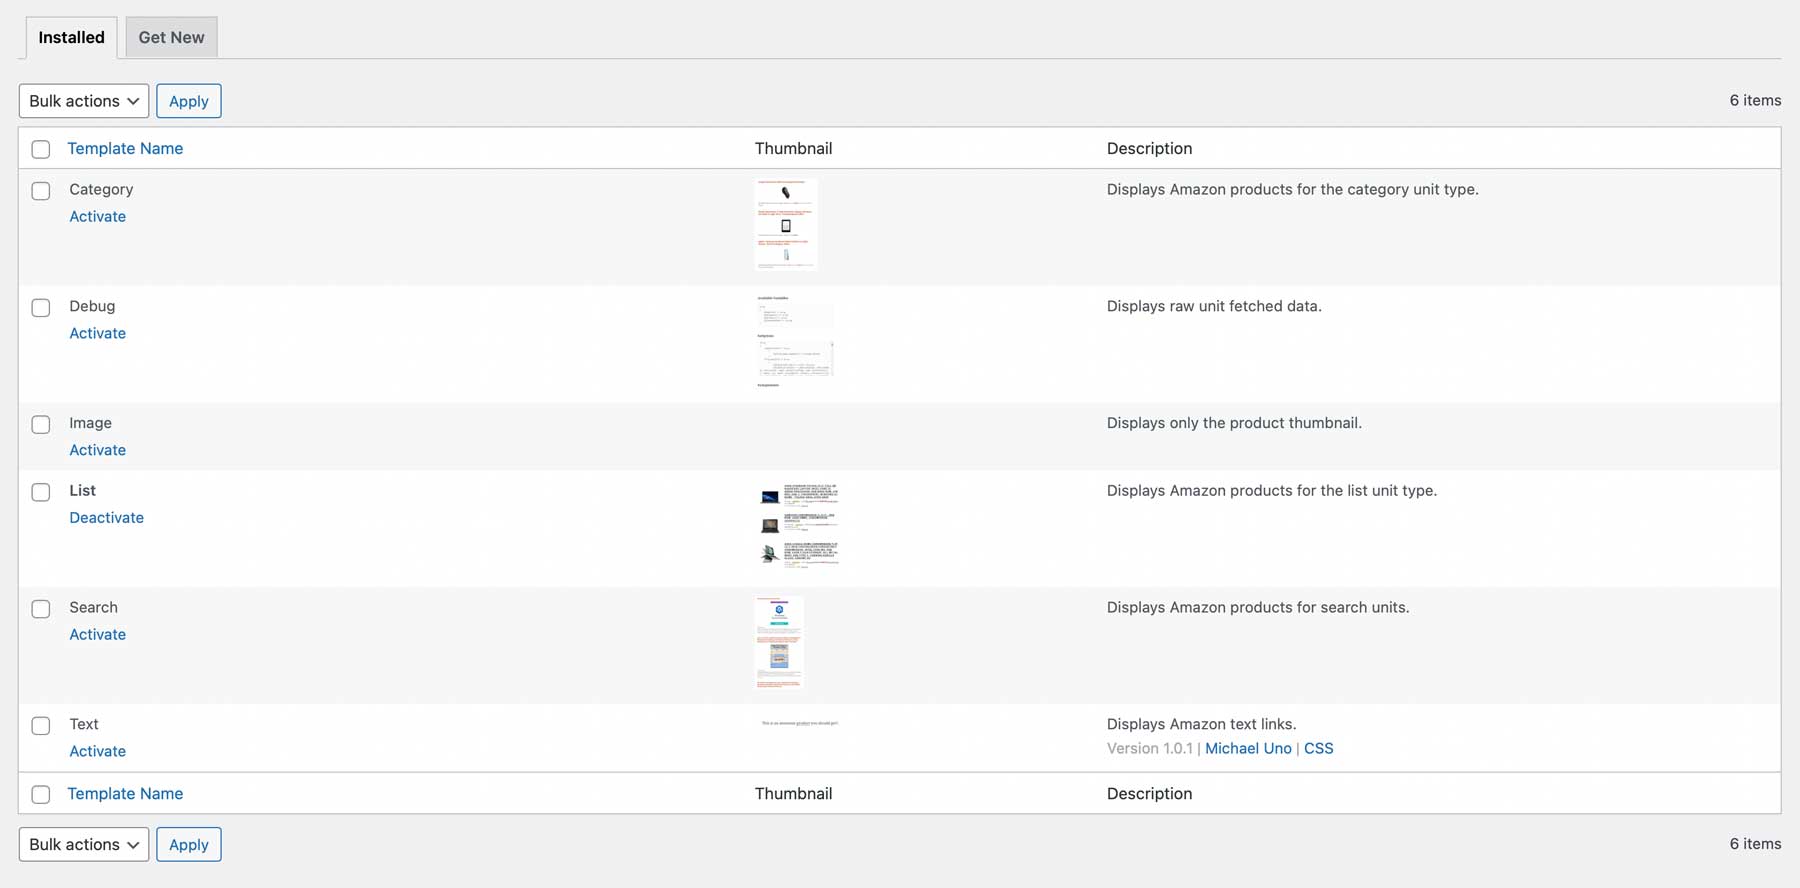Check the Category template checkbox
1800x888 pixels.
pos(41,191)
